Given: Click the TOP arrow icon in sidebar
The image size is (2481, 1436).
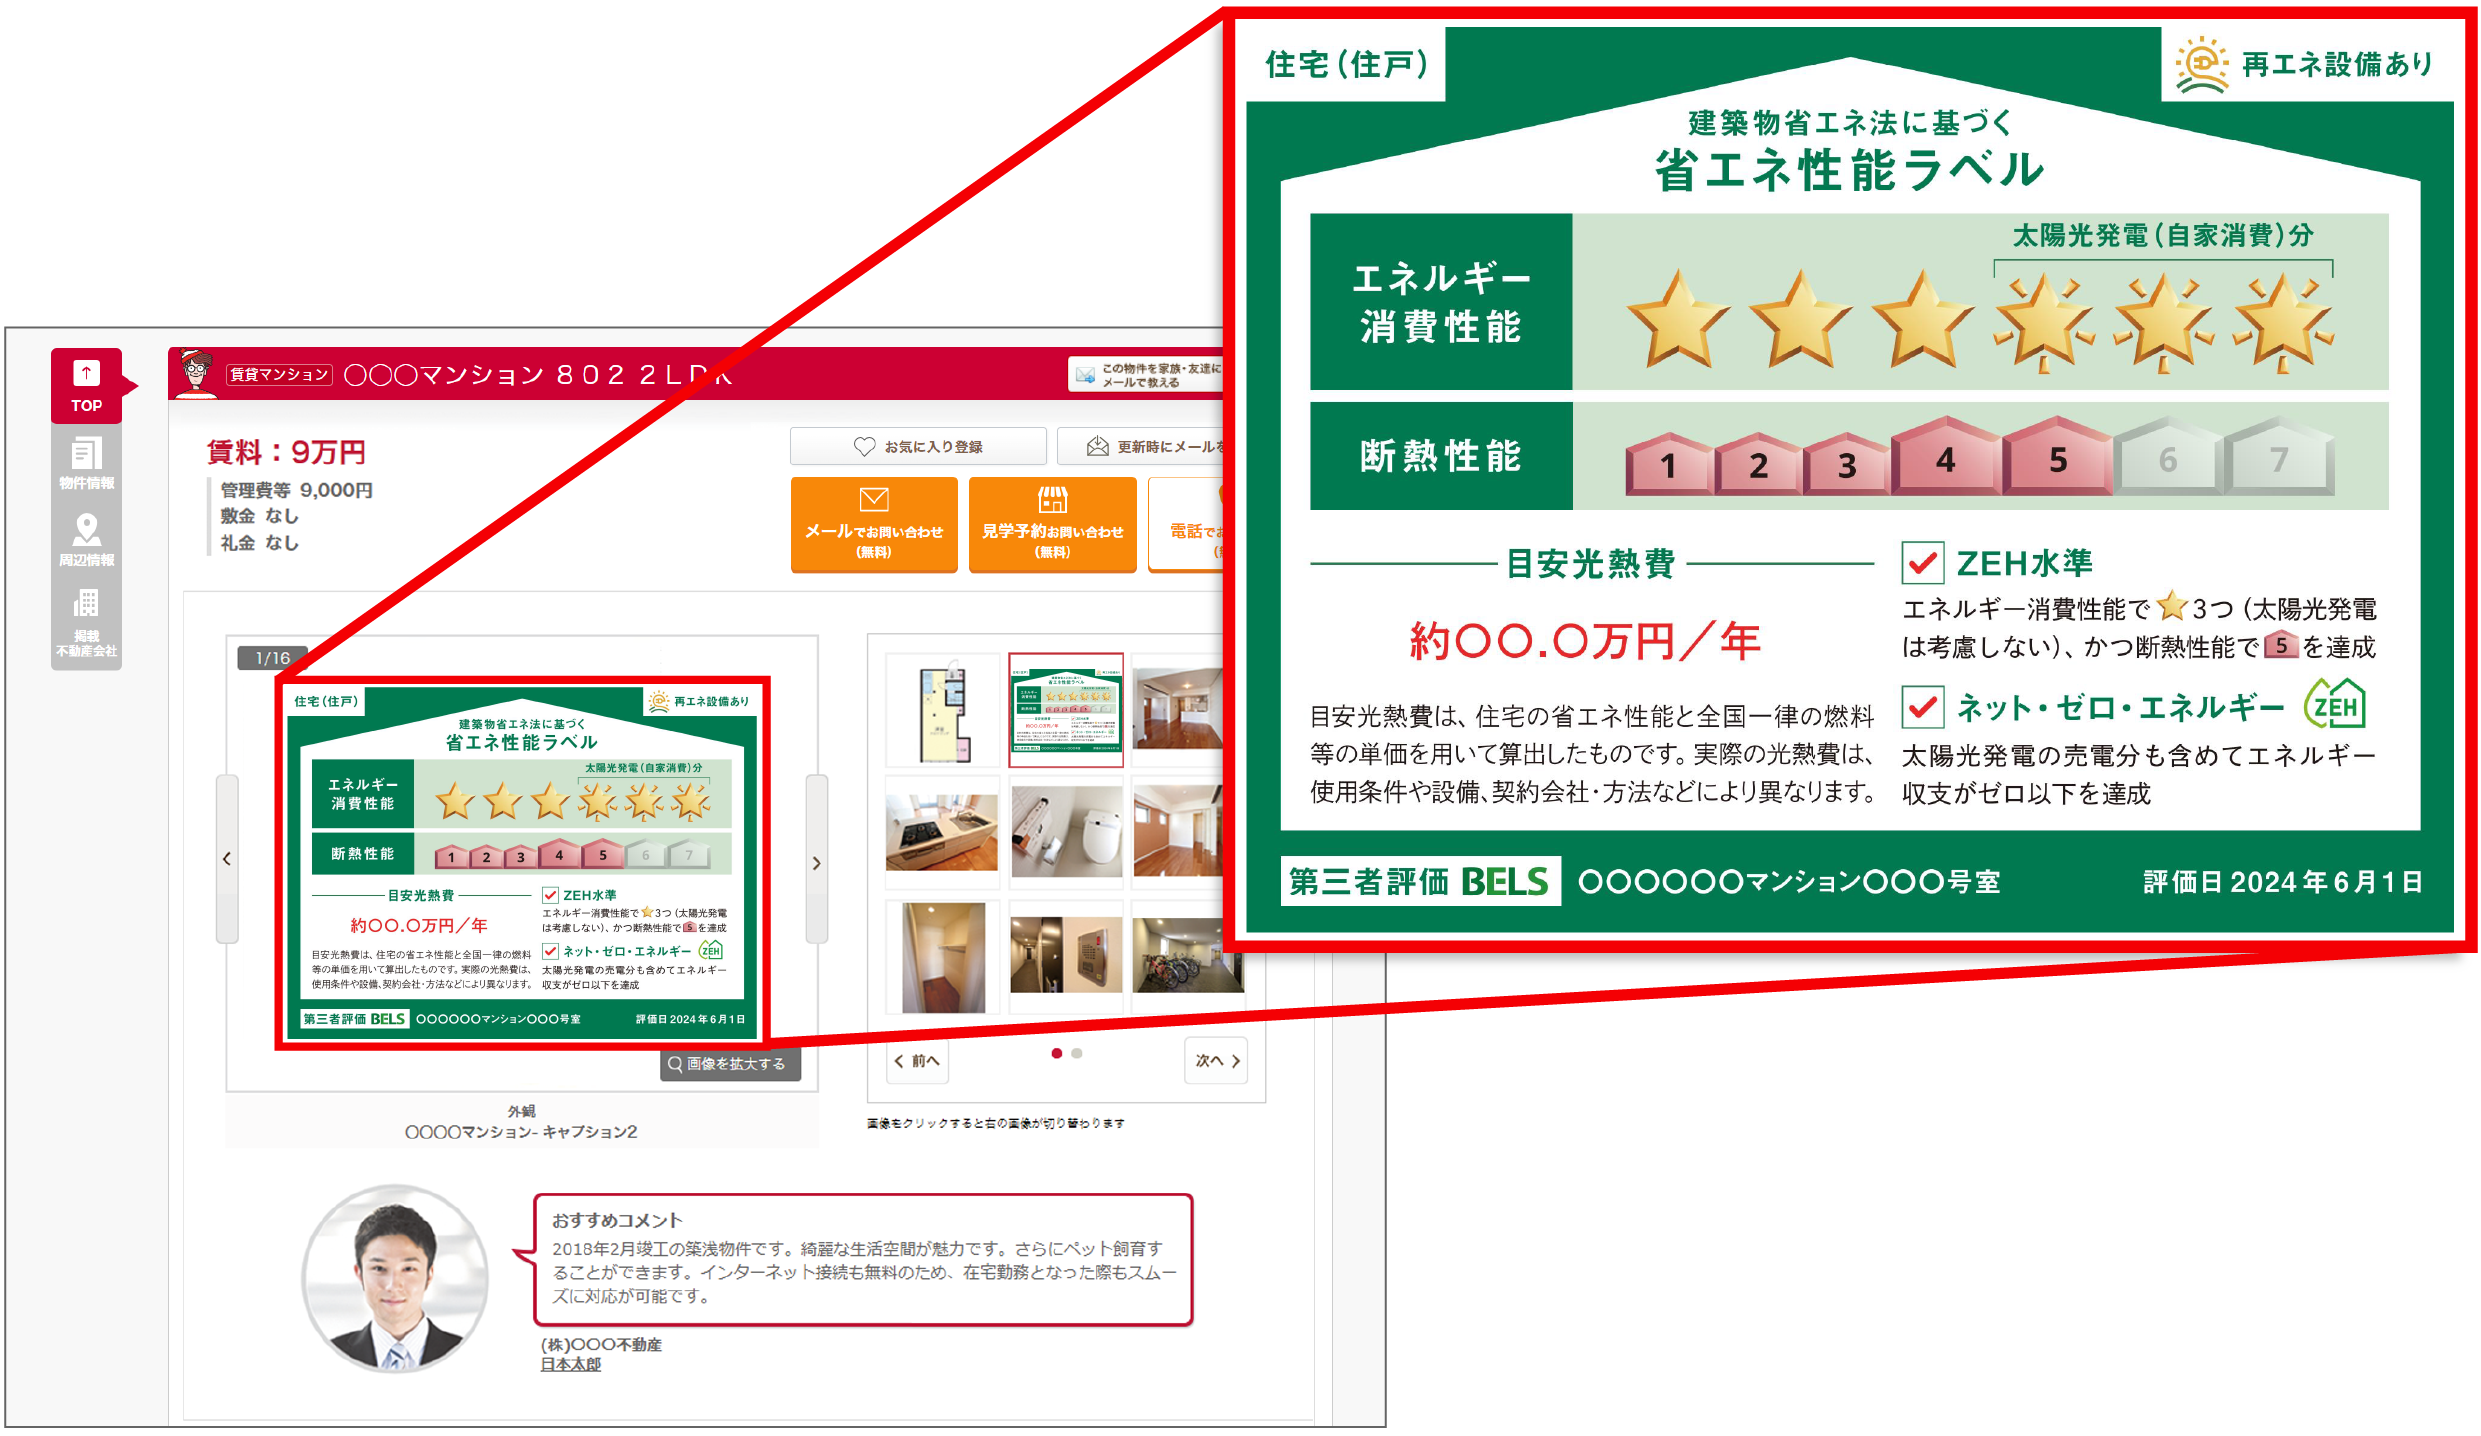Looking at the screenshot, I should (86, 373).
